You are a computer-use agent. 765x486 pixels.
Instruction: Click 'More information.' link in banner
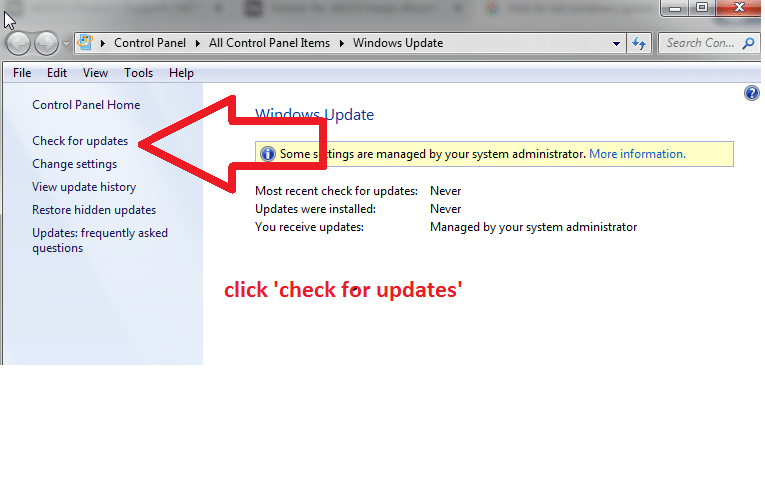click(637, 154)
